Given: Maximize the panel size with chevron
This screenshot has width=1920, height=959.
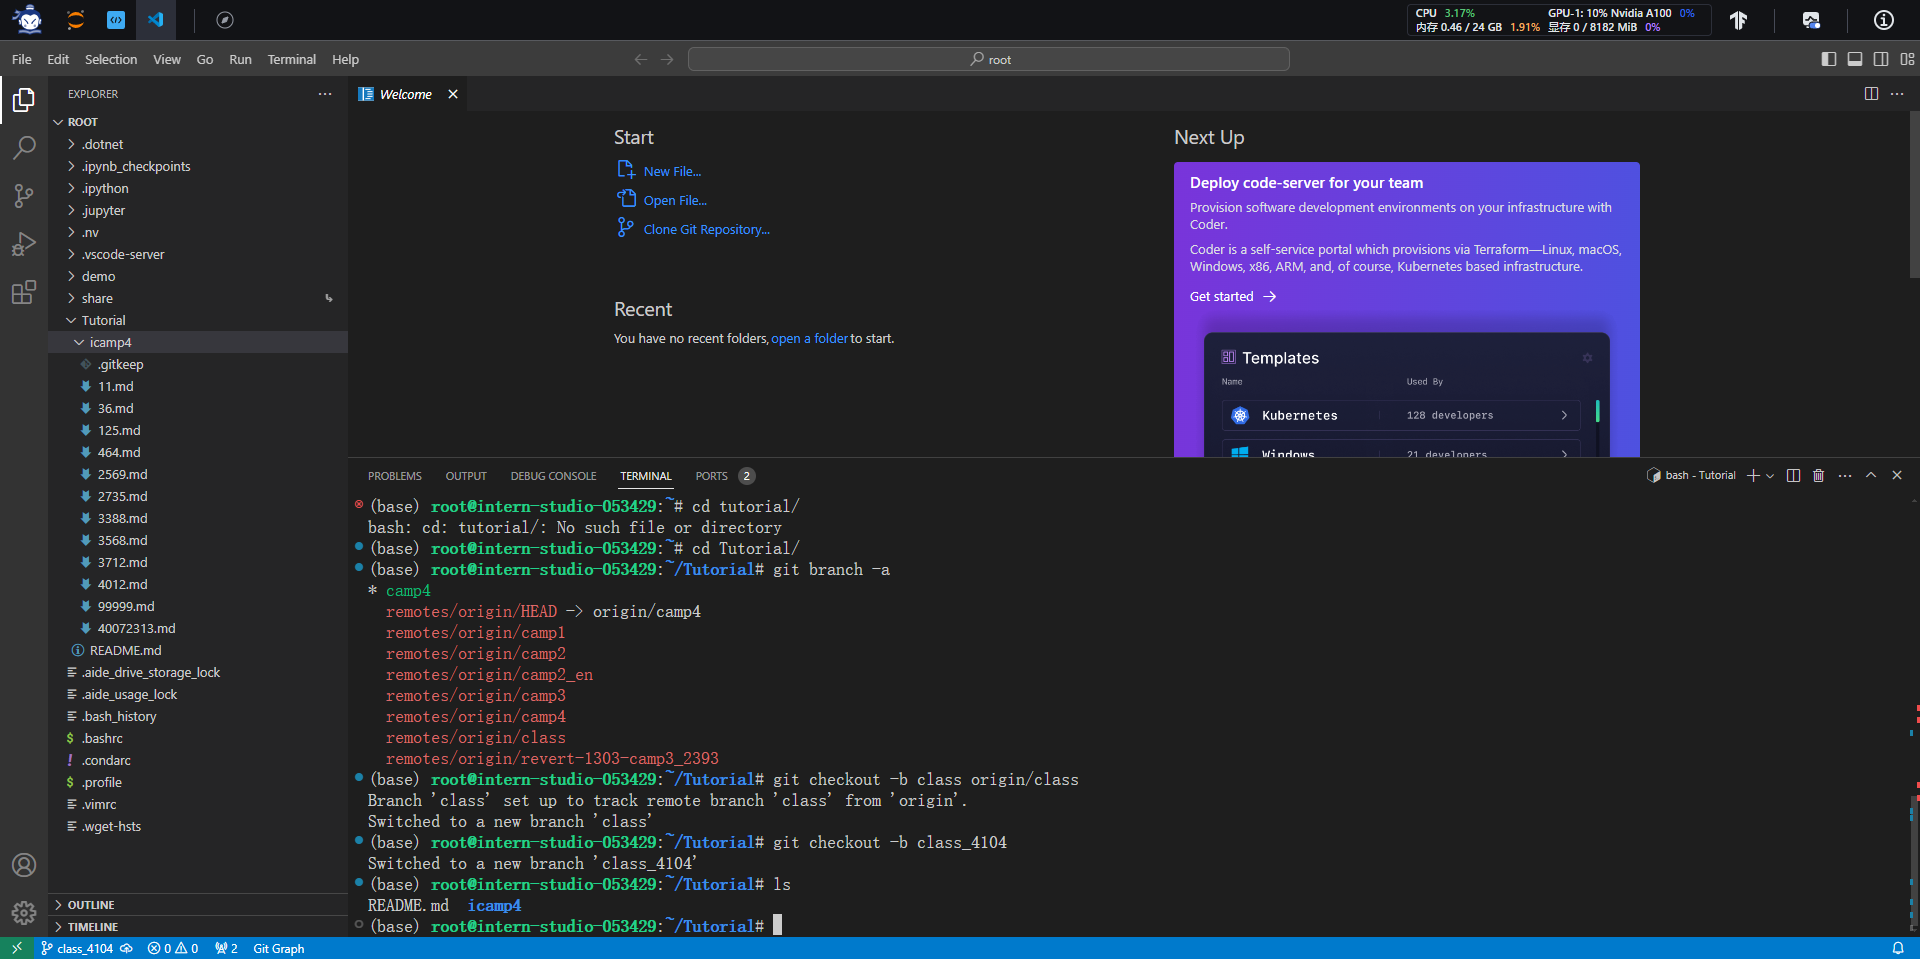Looking at the screenshot, I should pyautogui.click(x=1871, y=476).
